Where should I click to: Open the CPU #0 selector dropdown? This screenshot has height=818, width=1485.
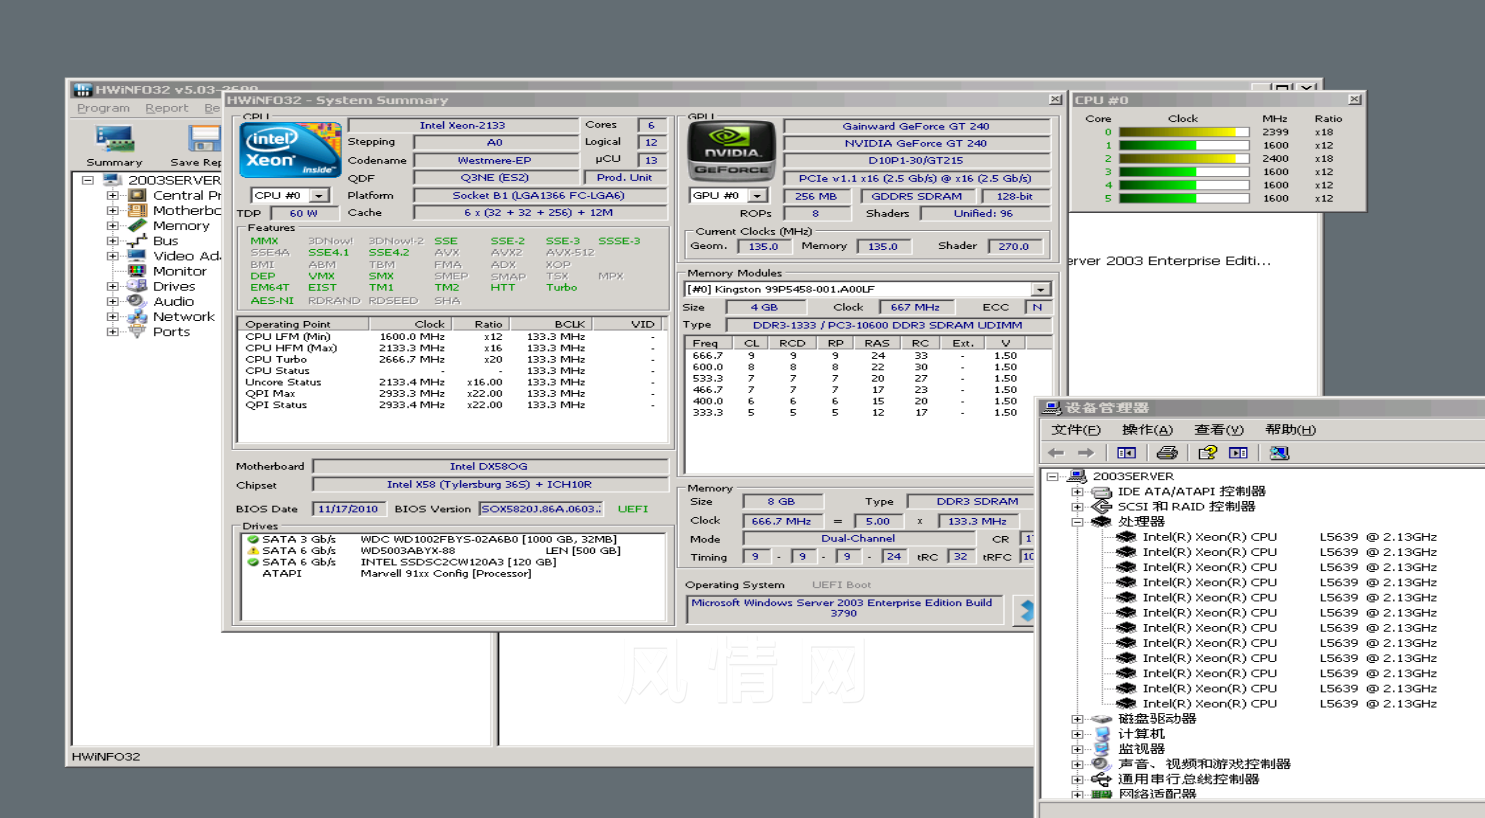click(319, 196)
